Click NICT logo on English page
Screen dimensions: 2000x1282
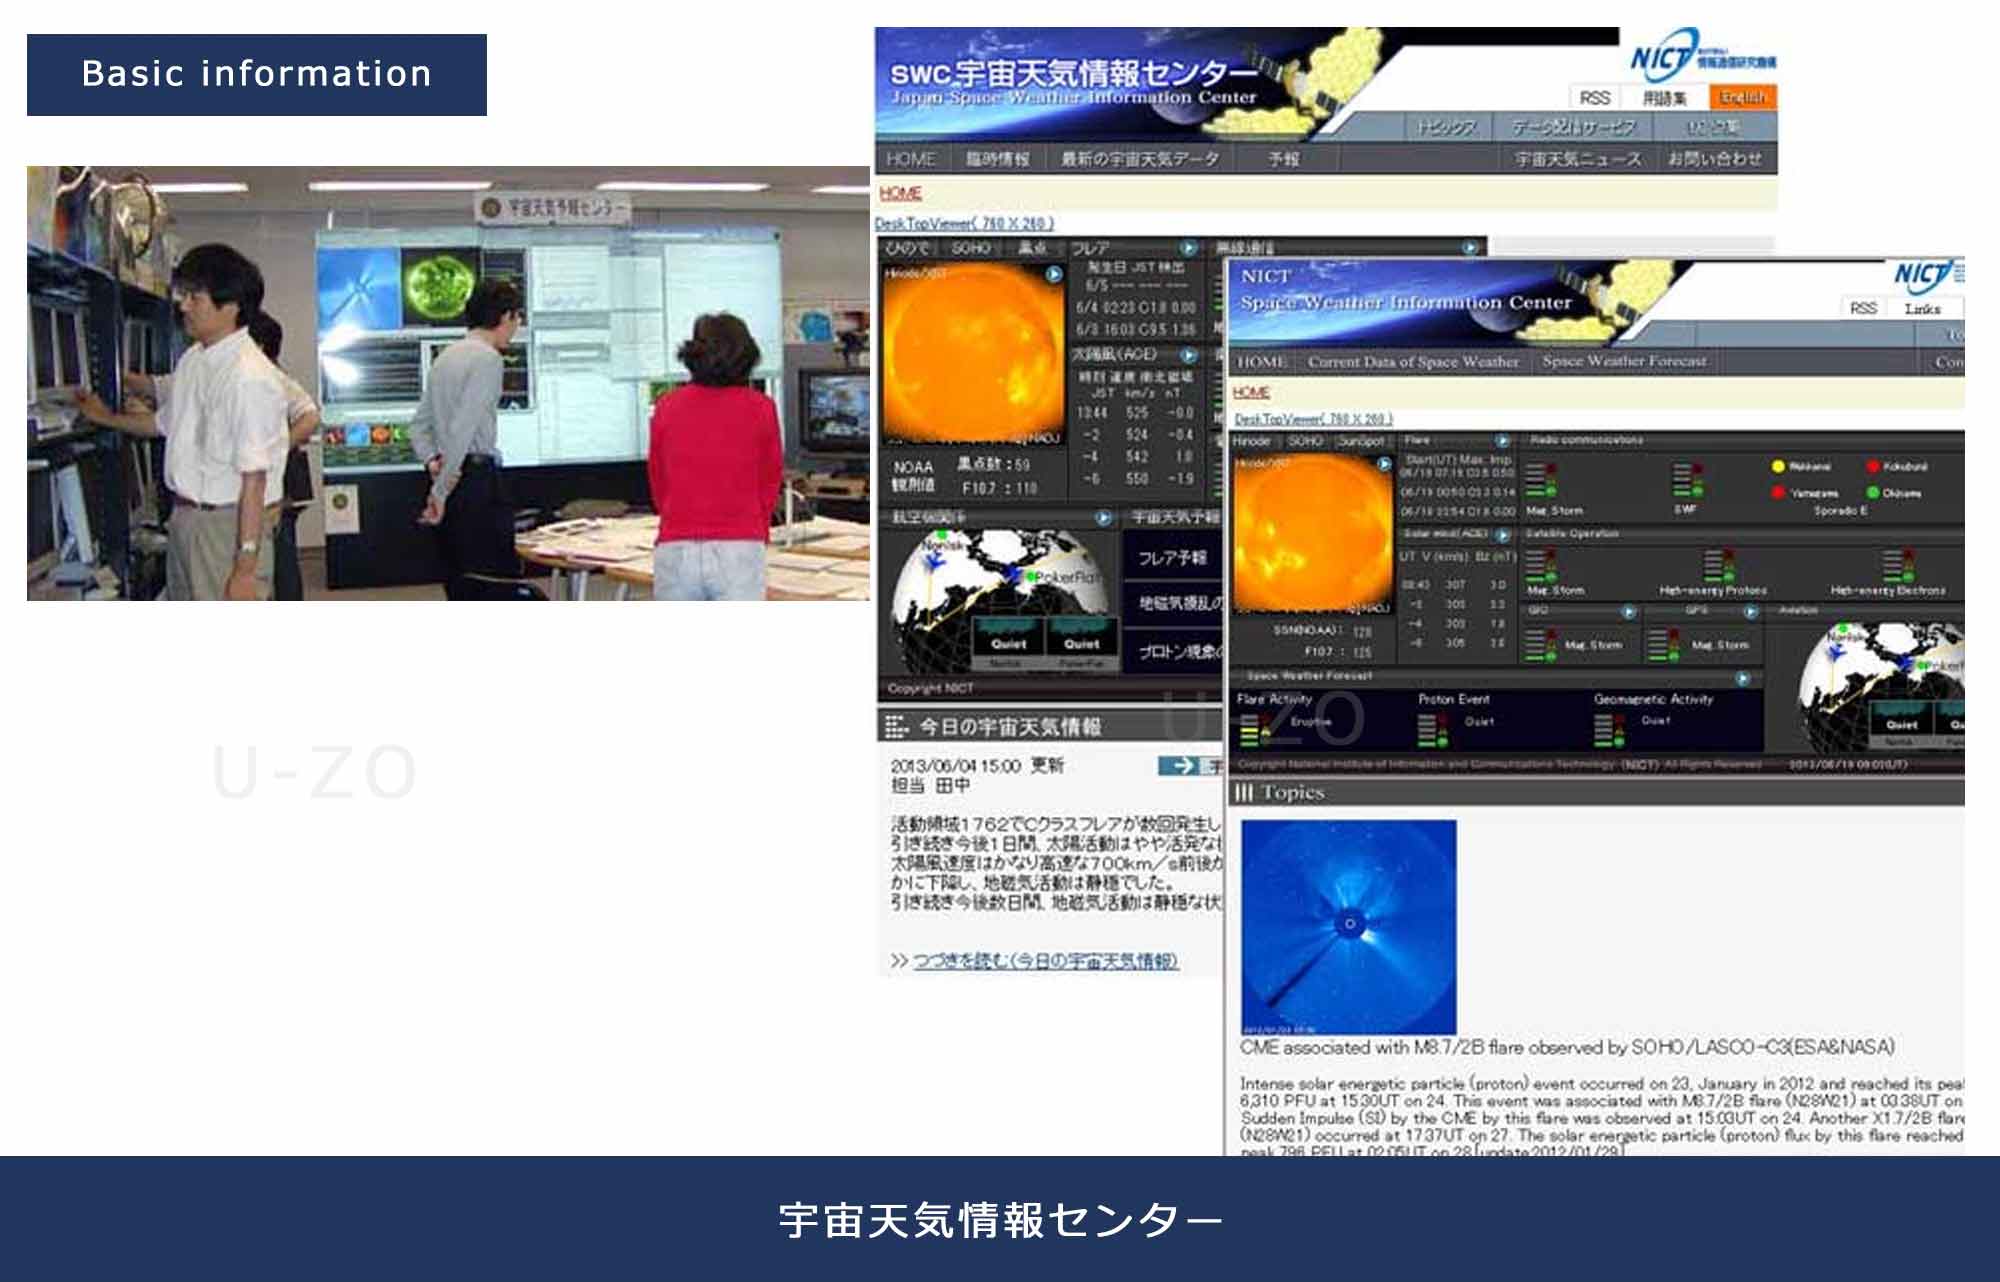pyautogui.click(x=1929, y=275)
